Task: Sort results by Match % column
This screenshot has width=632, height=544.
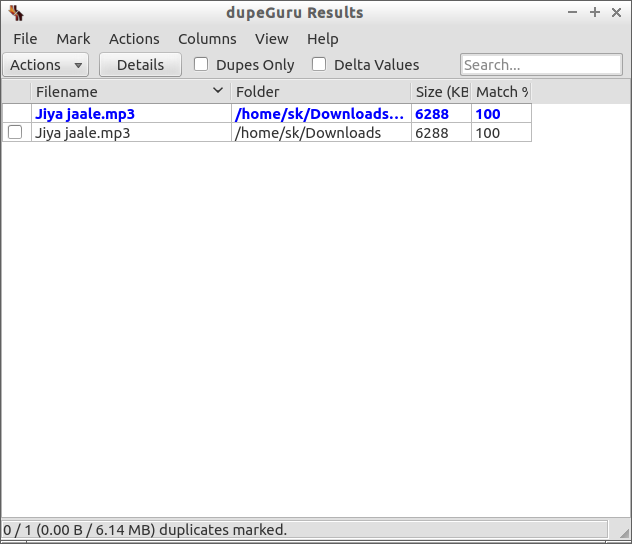Action: pyautogui.click(x=500, y=92)
